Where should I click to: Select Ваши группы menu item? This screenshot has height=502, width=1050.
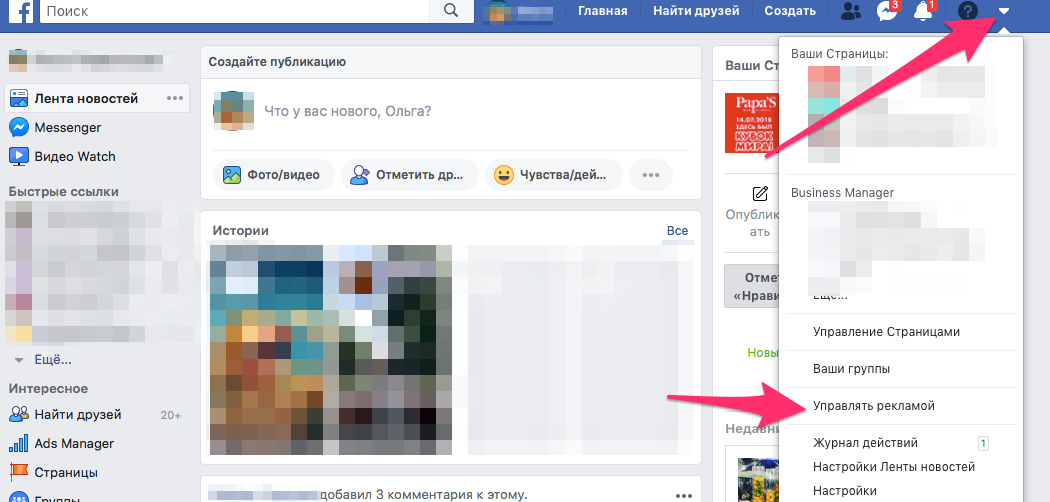coord(851,369)
